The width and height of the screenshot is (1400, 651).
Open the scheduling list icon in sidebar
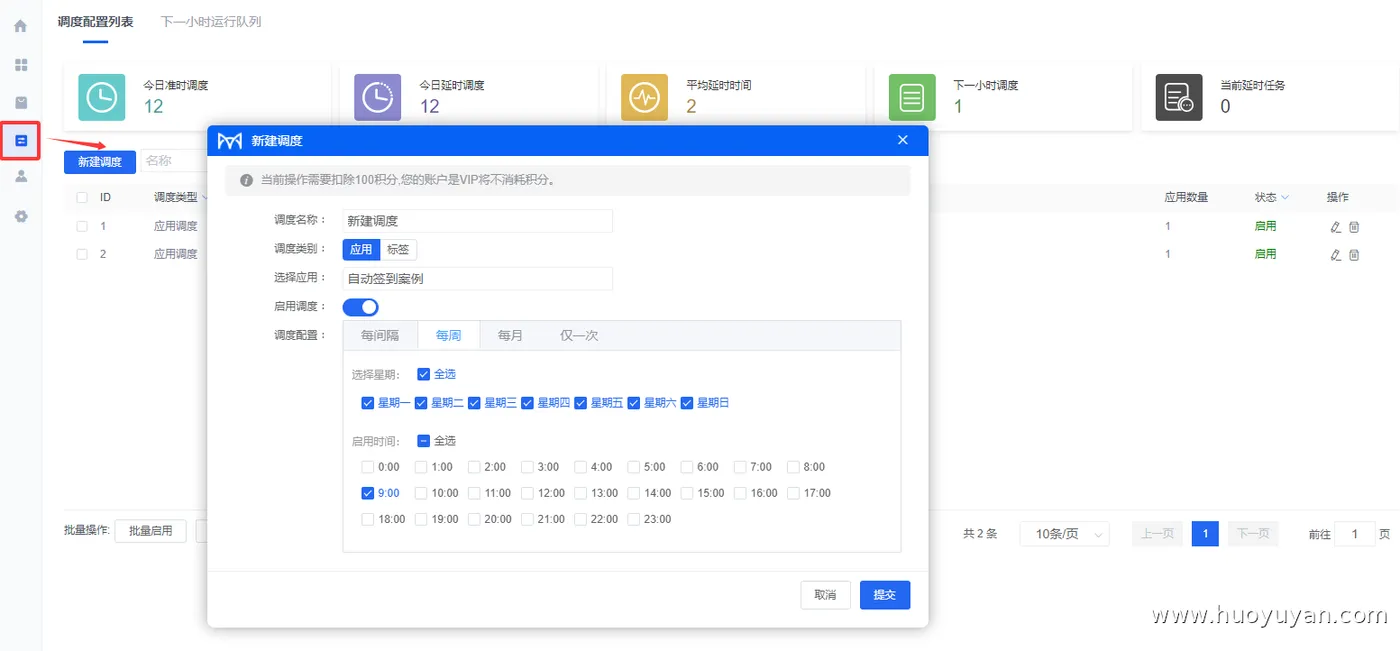20,140
